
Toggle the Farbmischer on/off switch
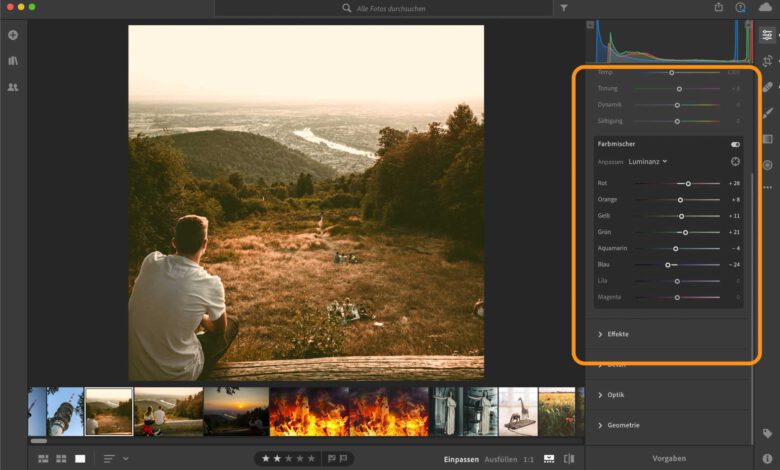[x=736, y=144]
